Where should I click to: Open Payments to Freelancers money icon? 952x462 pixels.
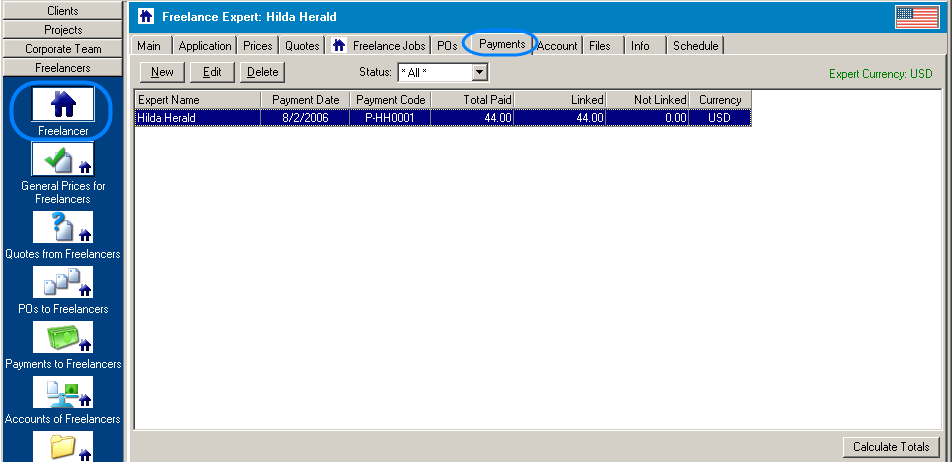click(63, 337)
